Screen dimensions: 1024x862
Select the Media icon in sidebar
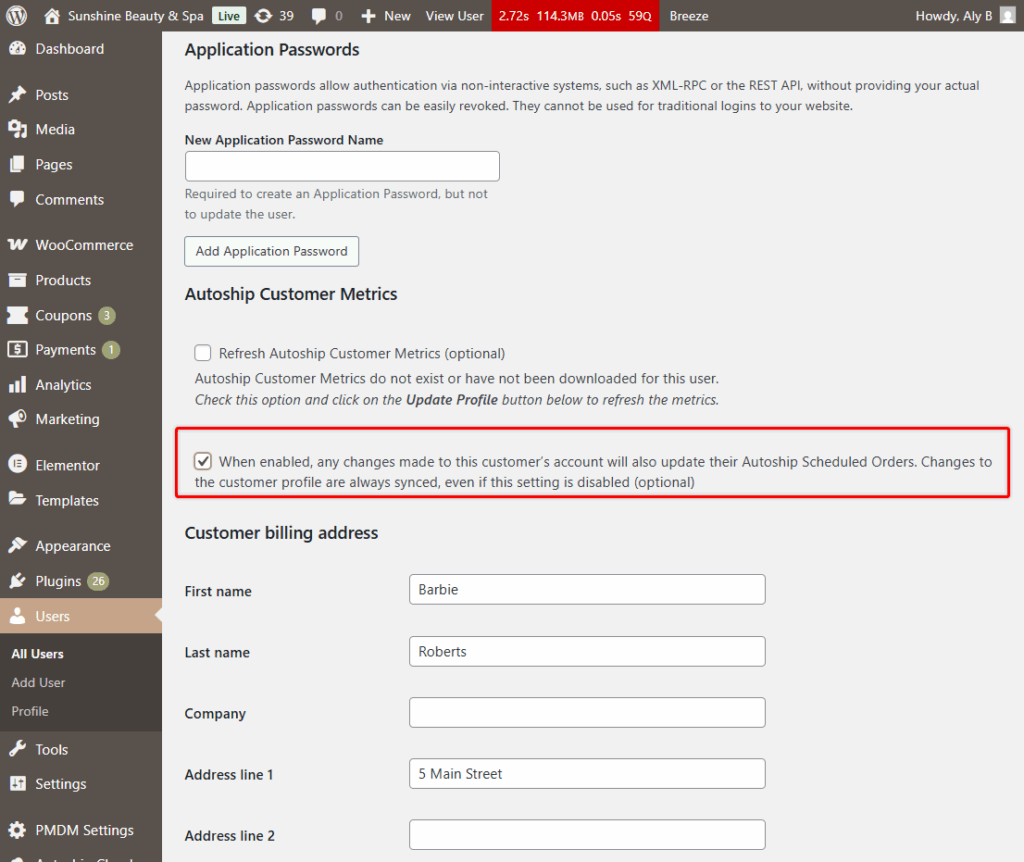click(x=17, y=129)
